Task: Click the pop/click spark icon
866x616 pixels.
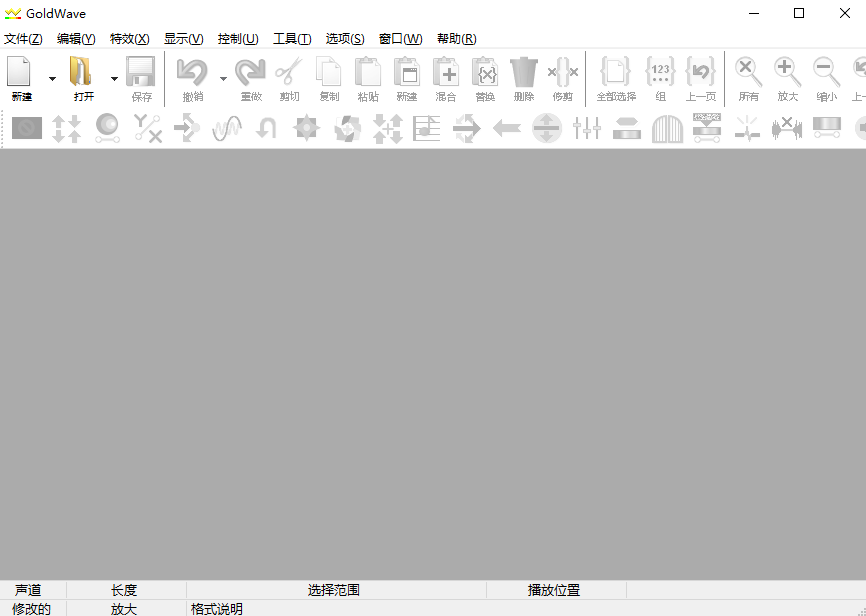Action: (x=747, y=128)
